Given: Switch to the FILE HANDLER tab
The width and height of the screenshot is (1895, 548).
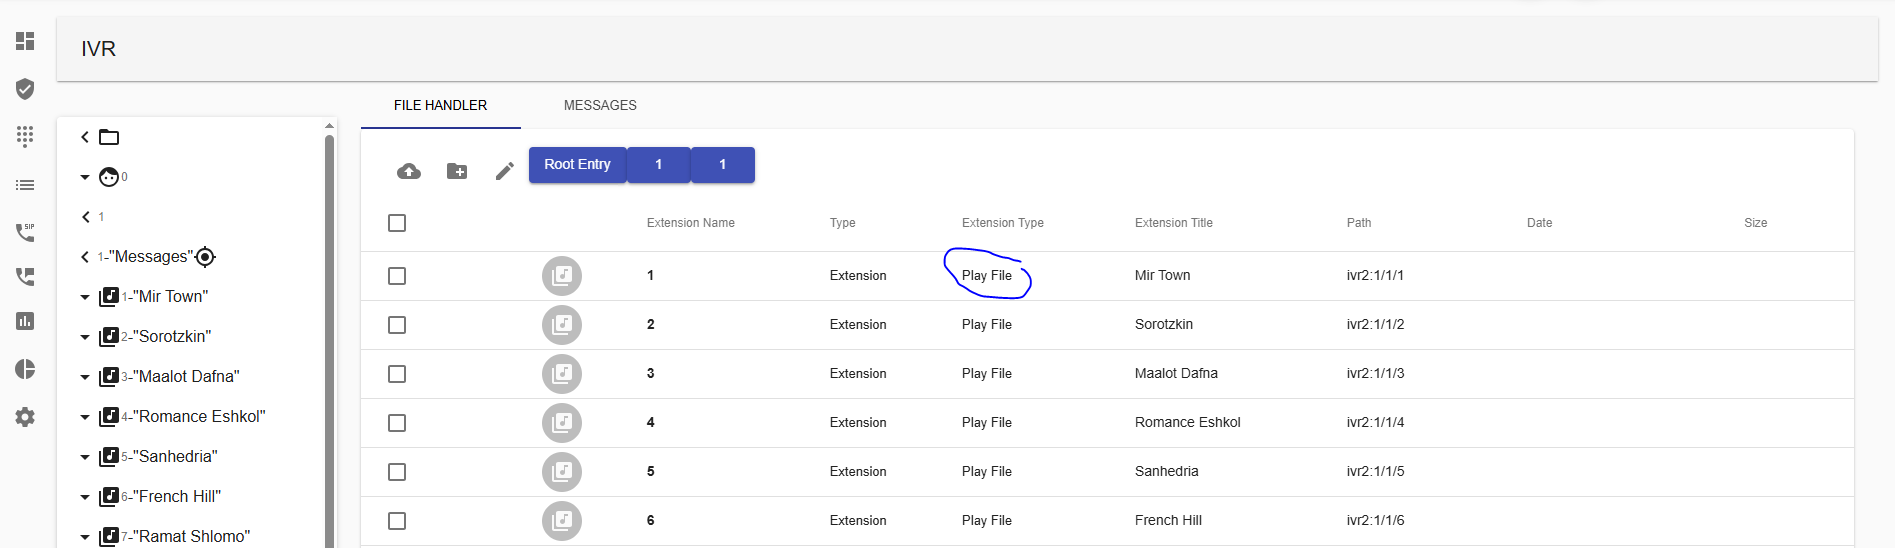Looking at the screenshot, I should pyautogui.click(x=440, y=105).
